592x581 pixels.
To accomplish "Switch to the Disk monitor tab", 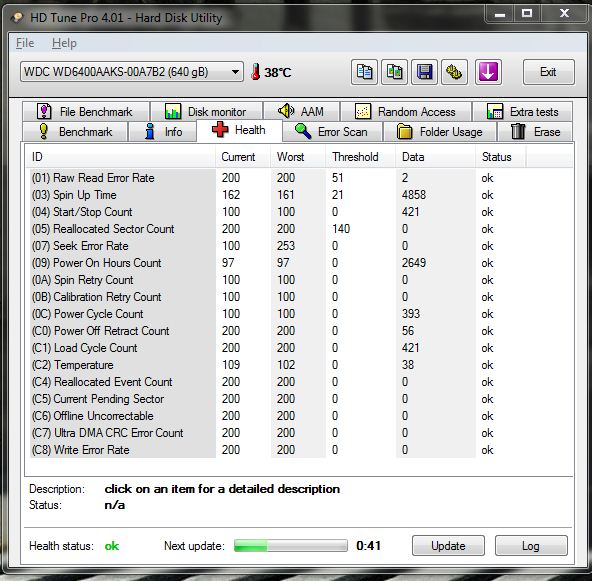I will (206, 112).
